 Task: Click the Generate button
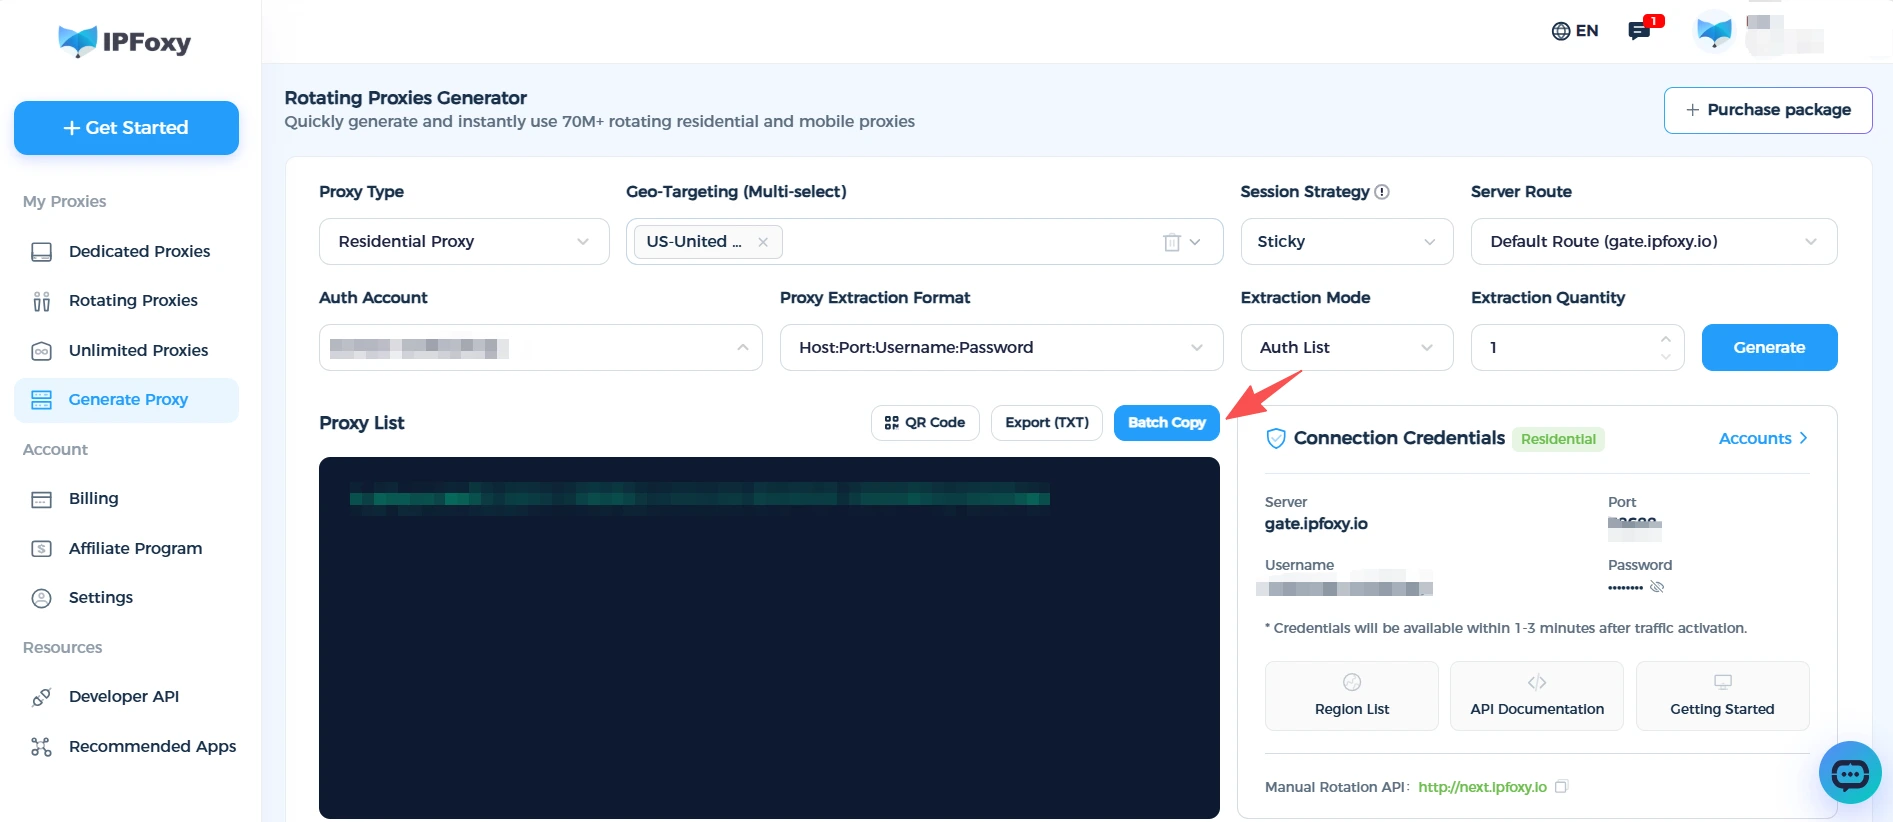click(1770, 348)
